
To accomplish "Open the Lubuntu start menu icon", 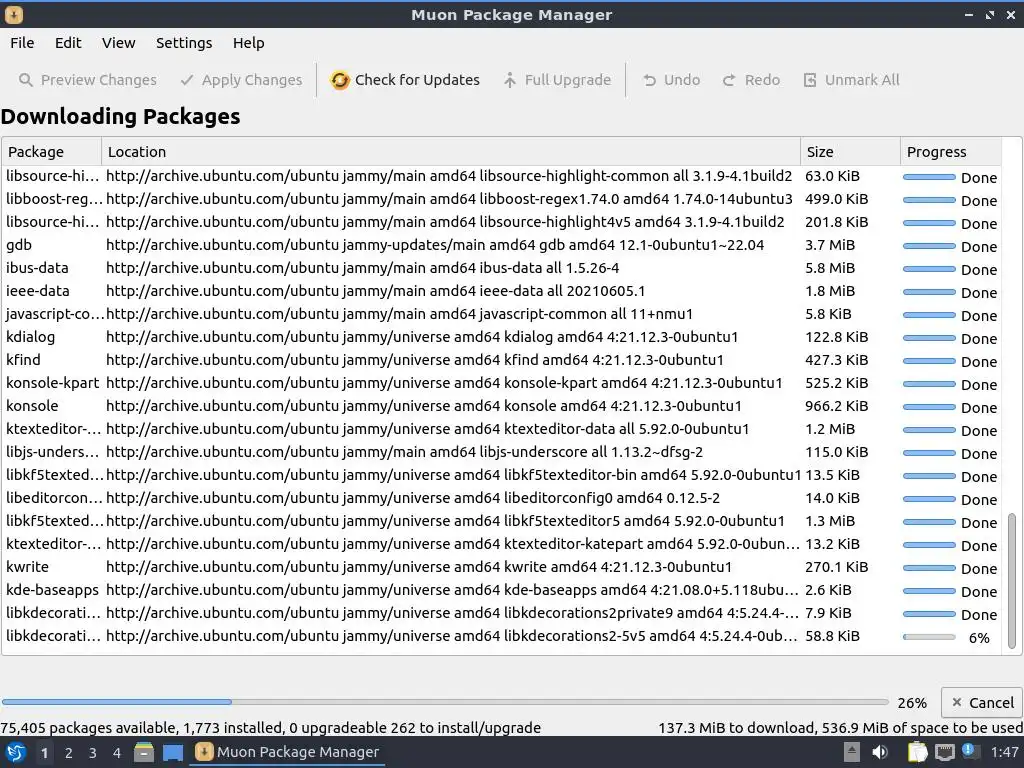I will pos(16,752).
